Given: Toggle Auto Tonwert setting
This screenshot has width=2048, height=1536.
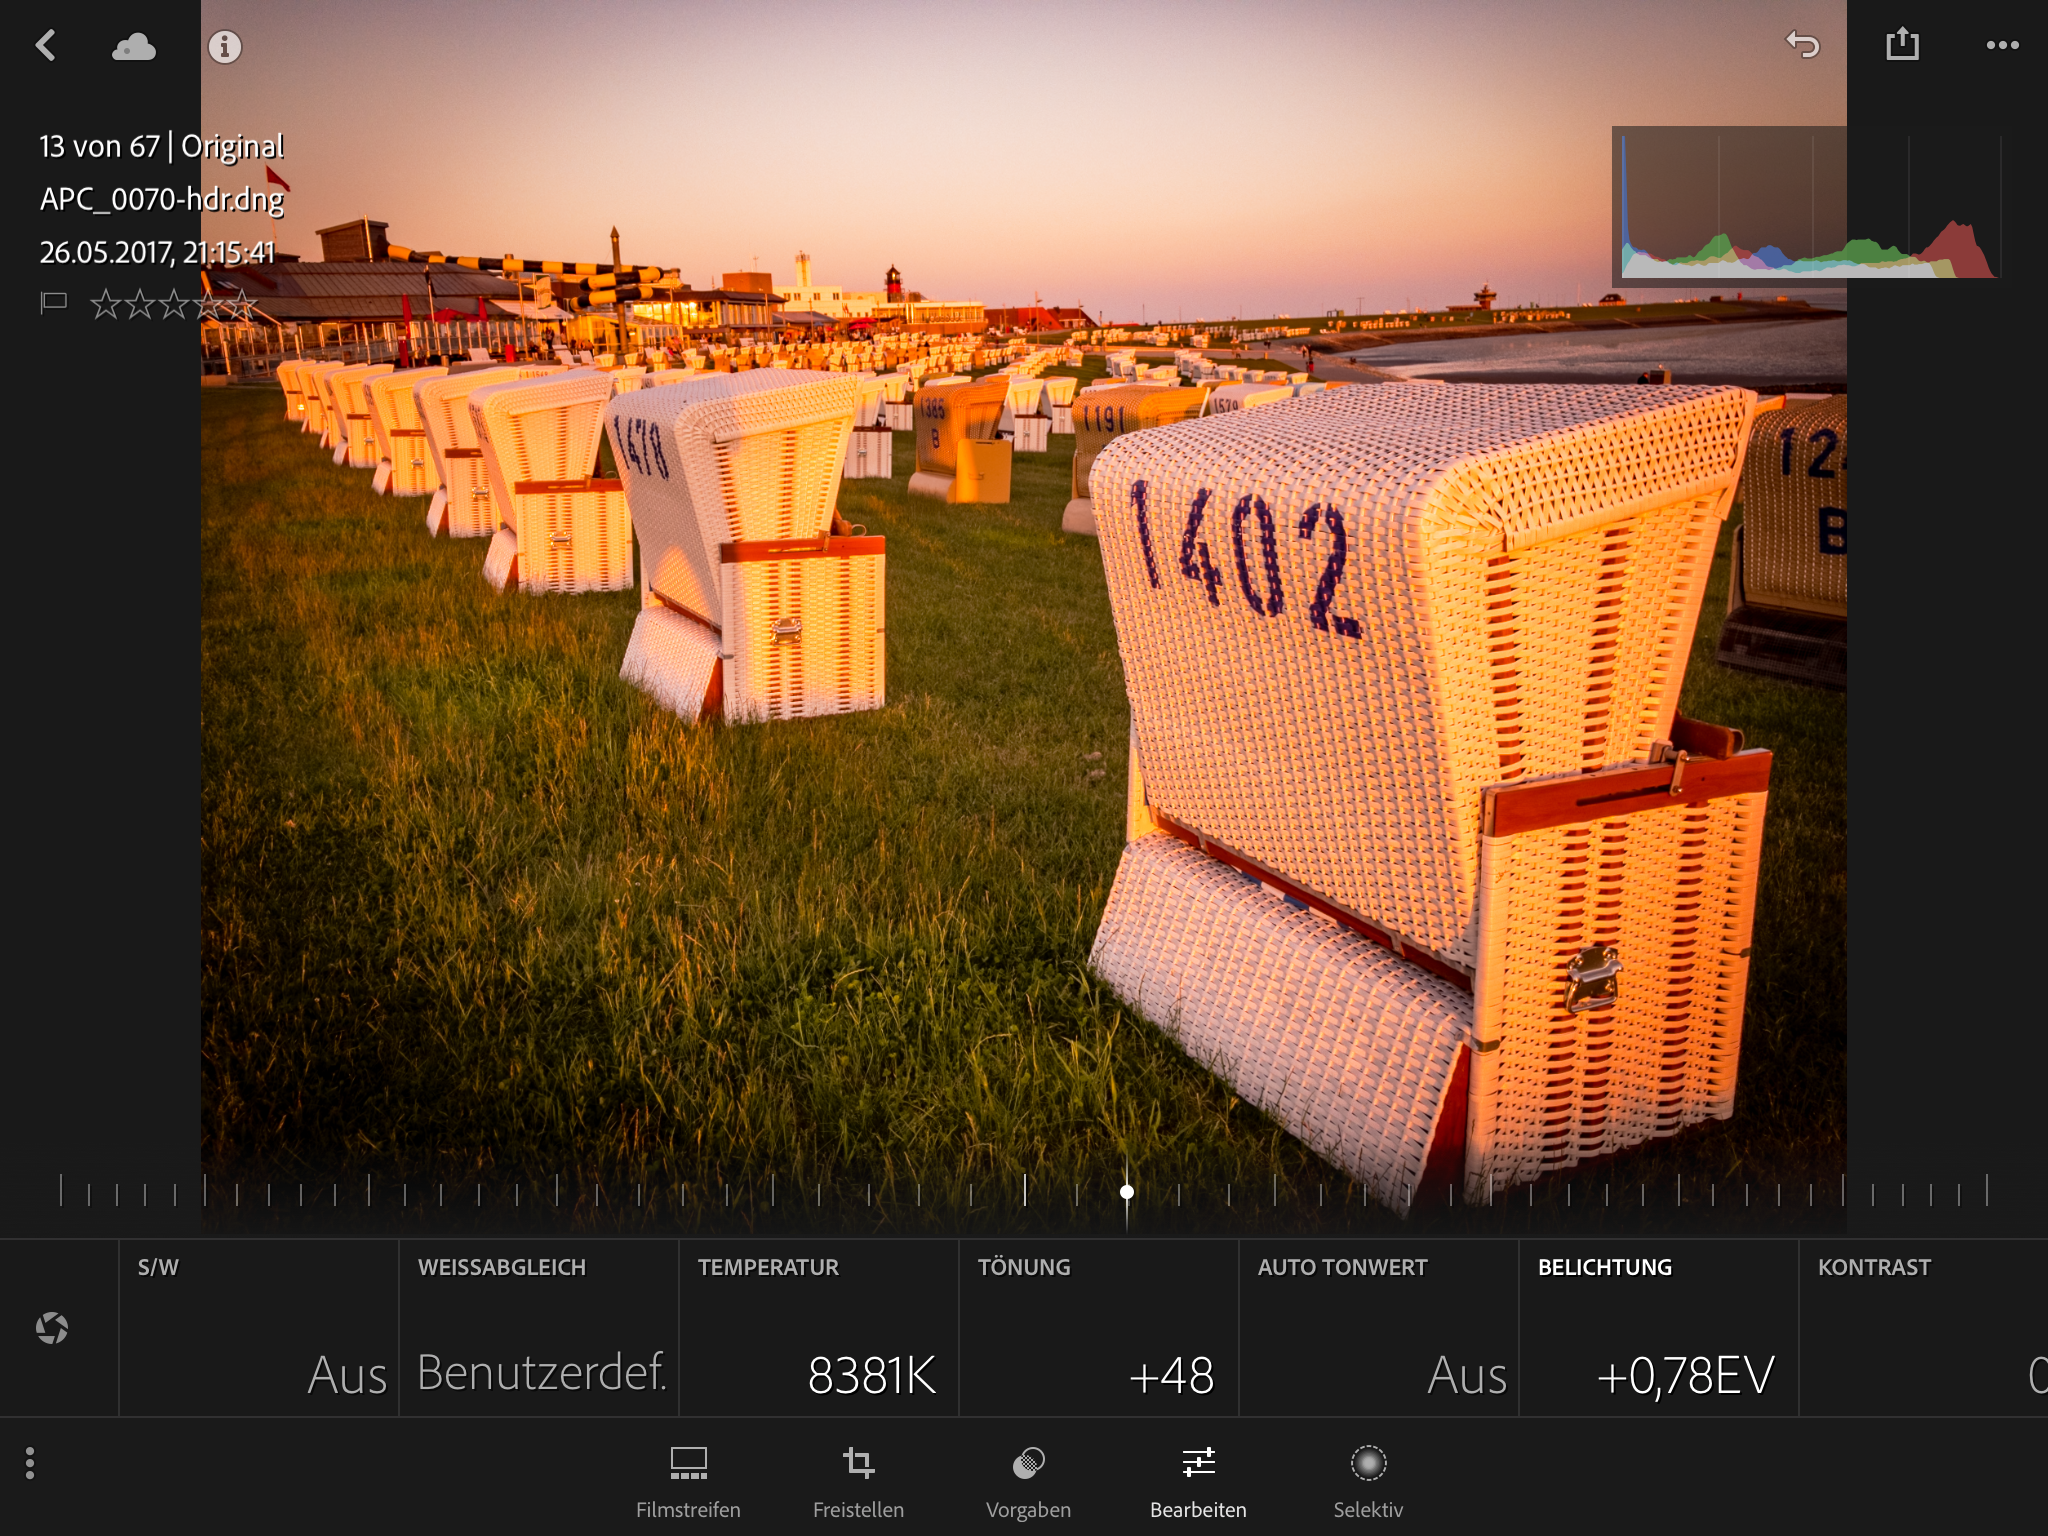Looking at the screenshot, I should 1379,1328.
